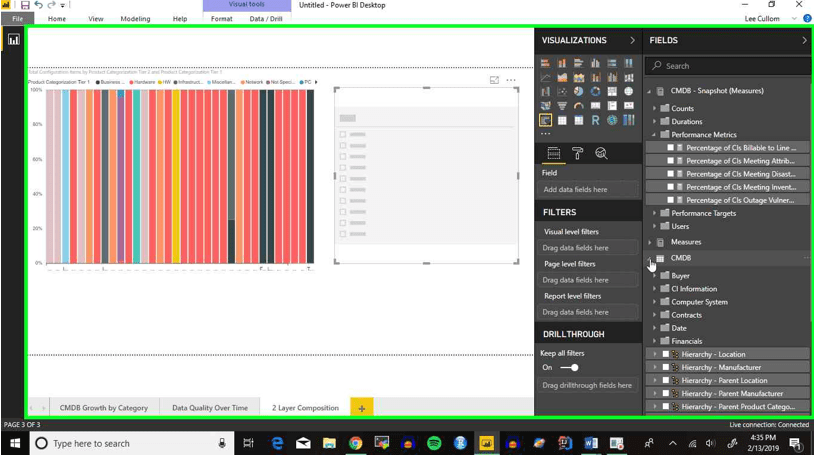
Task: Check Percentage of CIs Meeting Disast field
Action: click(x=671, y=174)
